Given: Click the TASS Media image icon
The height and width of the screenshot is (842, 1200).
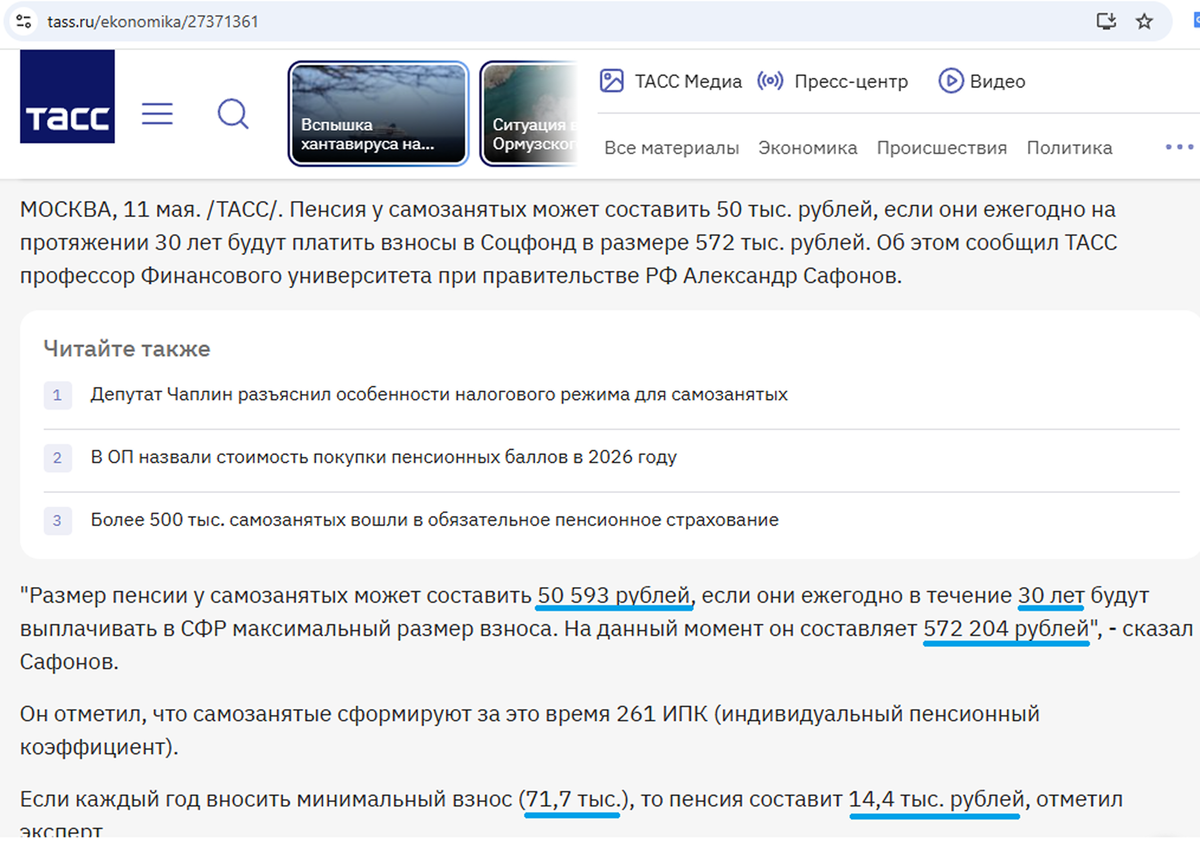Looking at the screenshot, I should 611,82.
